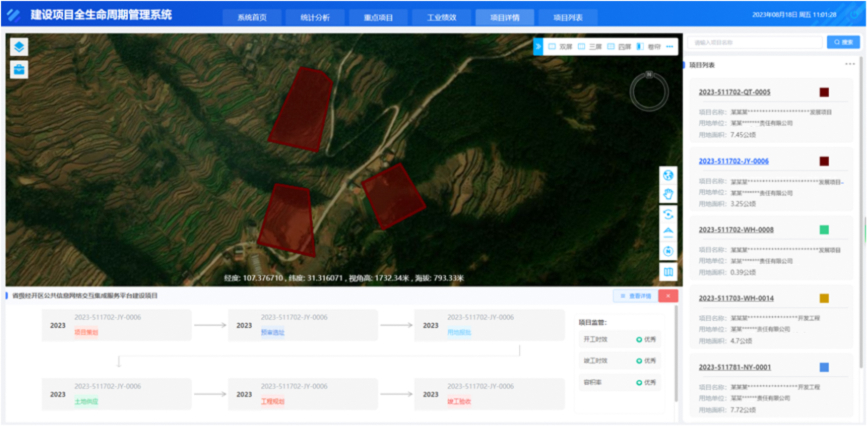Click the briefcase toolbox icon on map
The image size is (867, 426).
tap(19, 70)
